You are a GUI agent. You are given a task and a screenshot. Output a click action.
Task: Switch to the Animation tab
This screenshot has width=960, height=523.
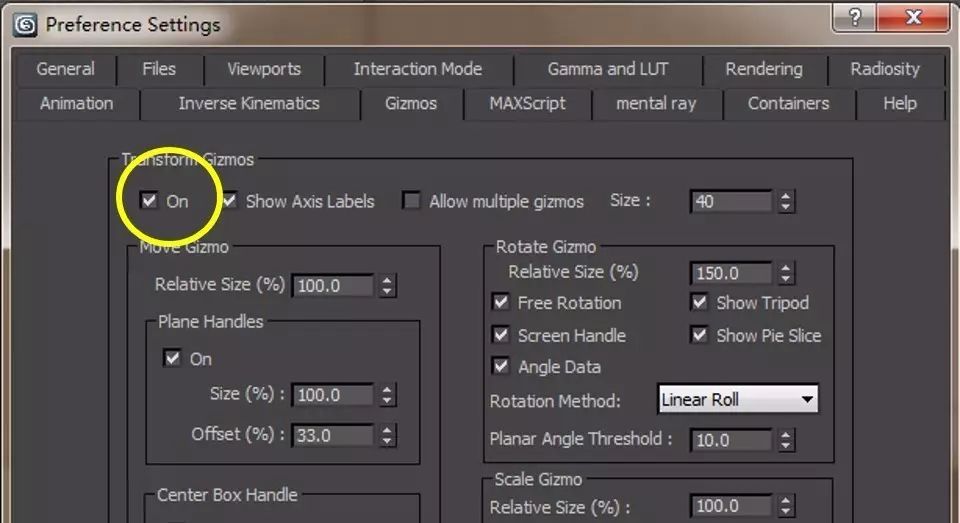tap(77, 103)
